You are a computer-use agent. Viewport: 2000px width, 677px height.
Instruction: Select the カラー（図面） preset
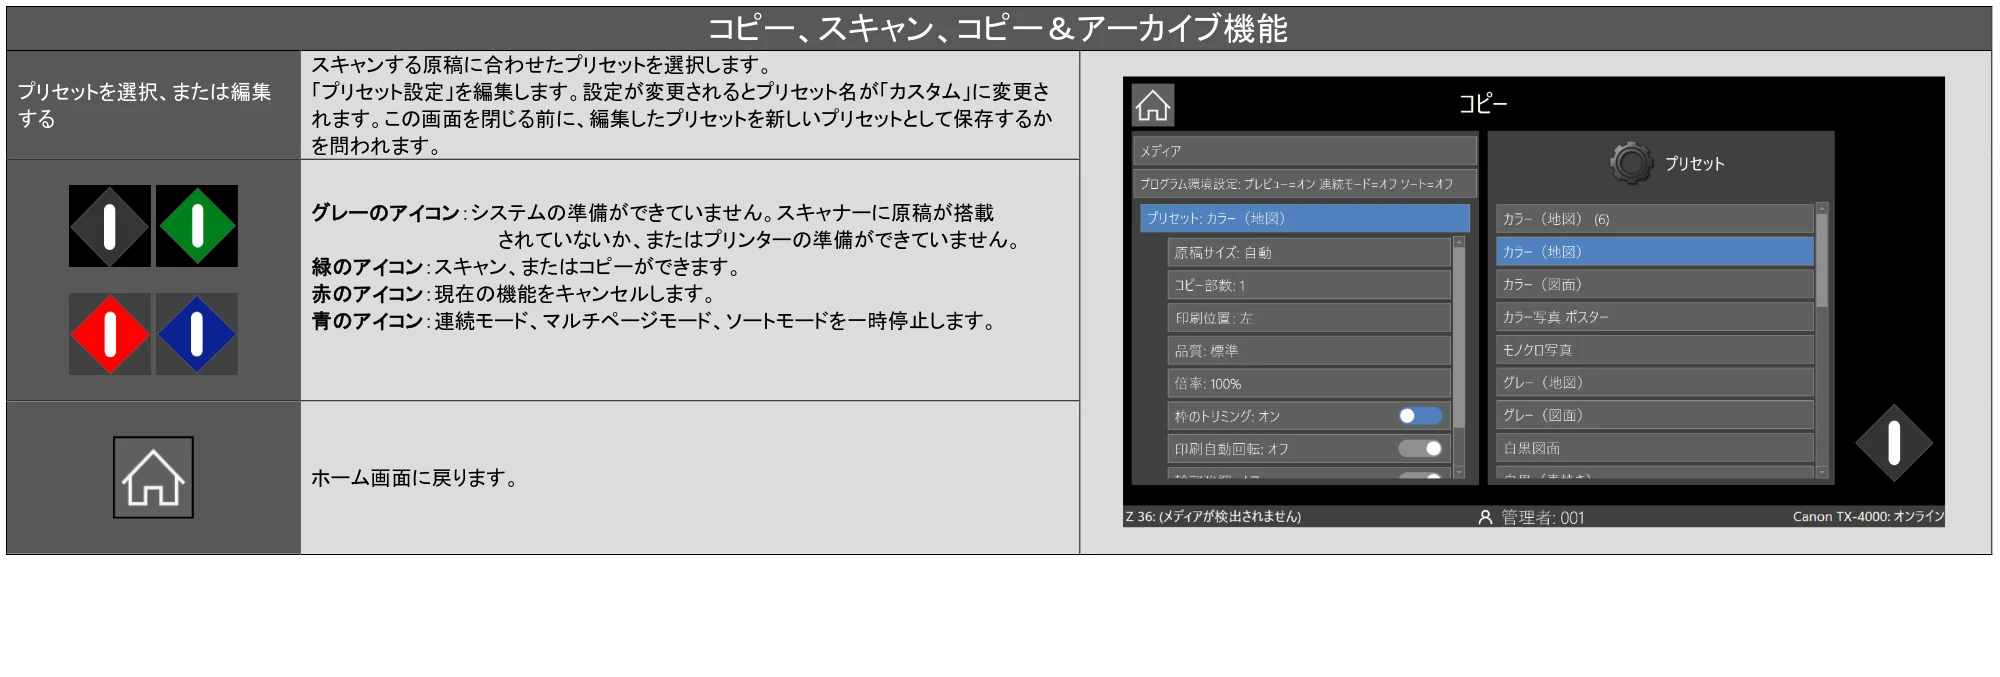click(1654, 285)
